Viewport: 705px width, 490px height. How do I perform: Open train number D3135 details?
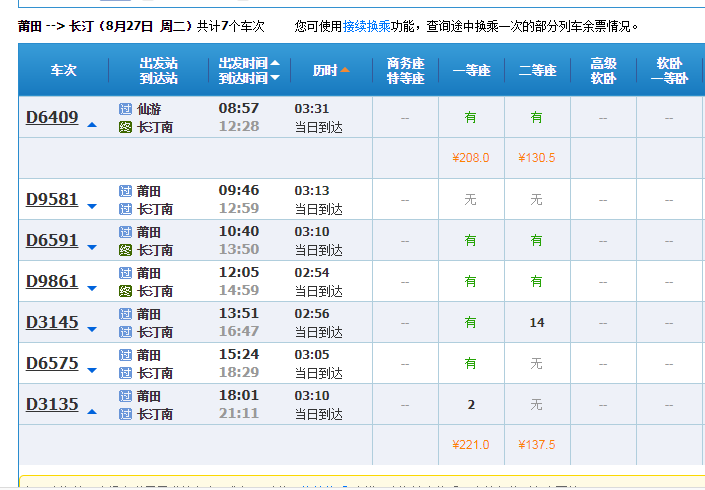(x=52, y=404)
